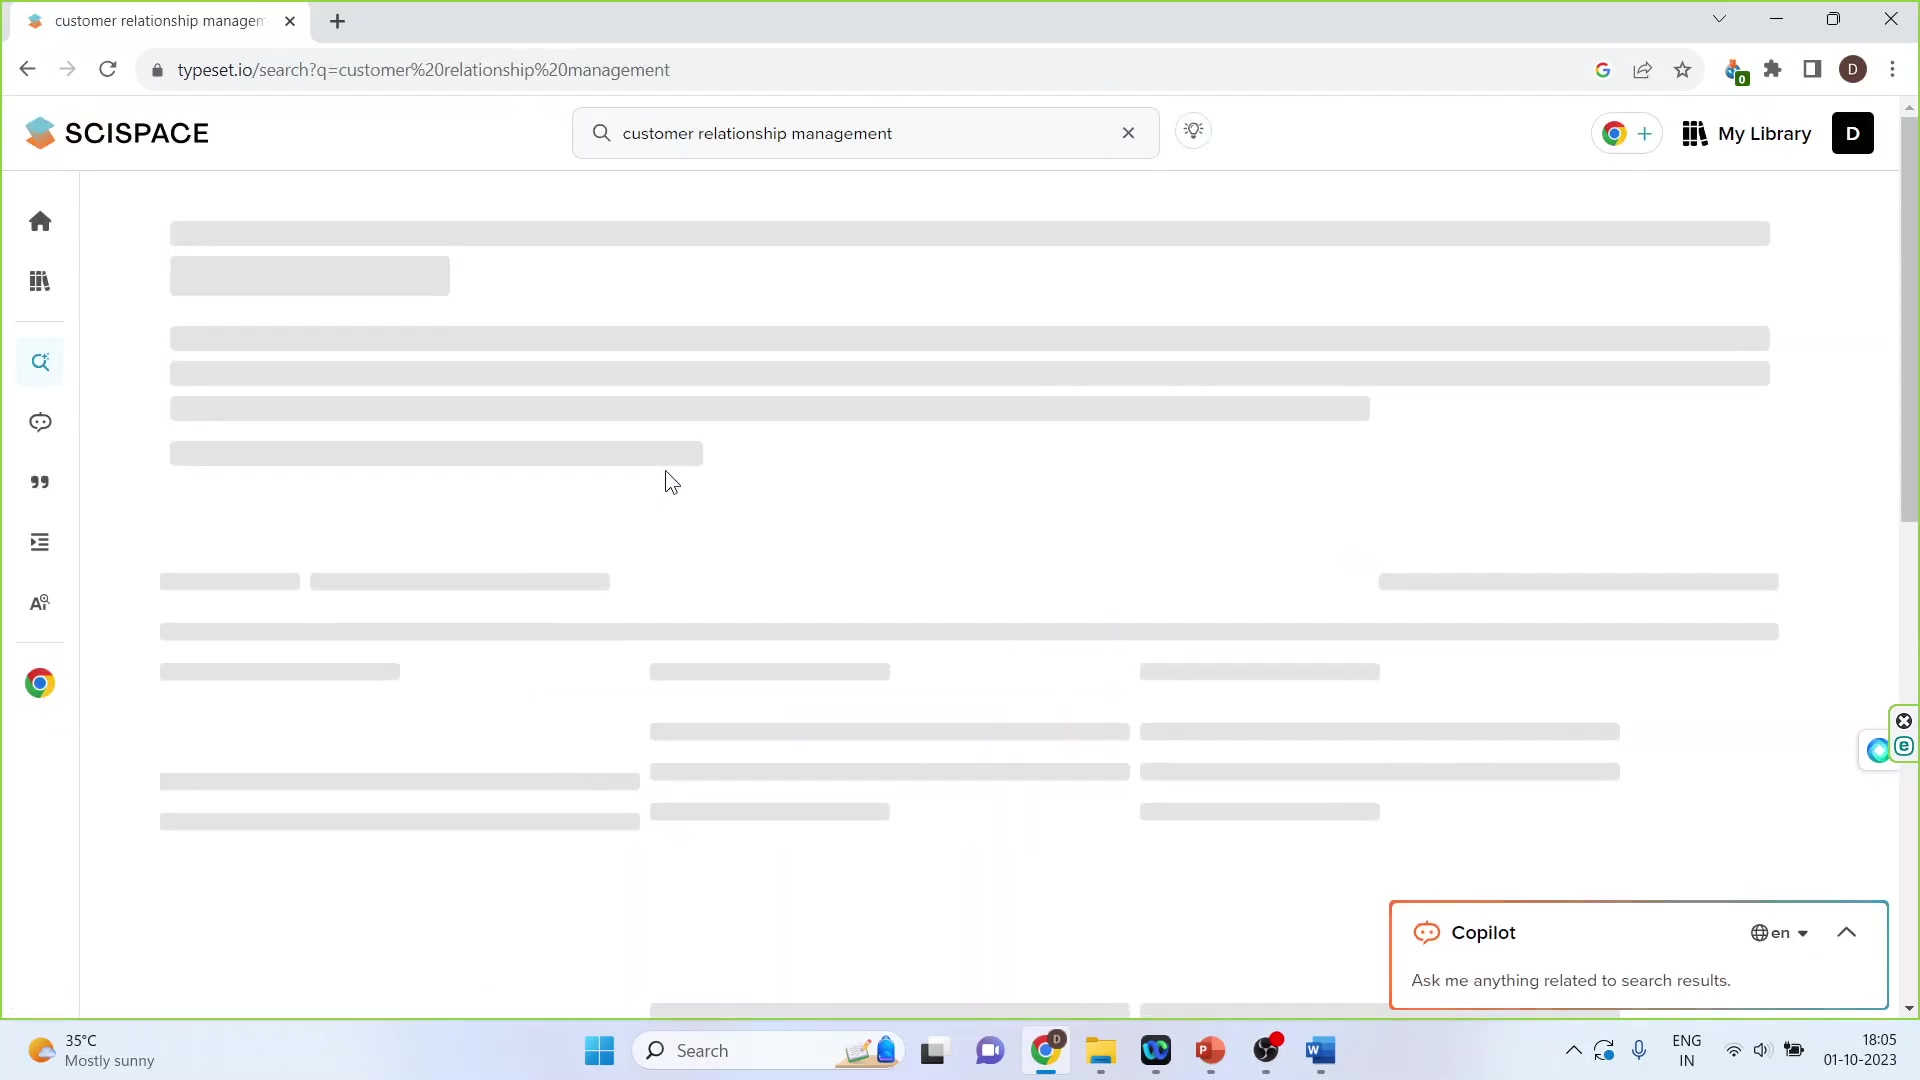
Task: Open My Library
Action: 1746,133
